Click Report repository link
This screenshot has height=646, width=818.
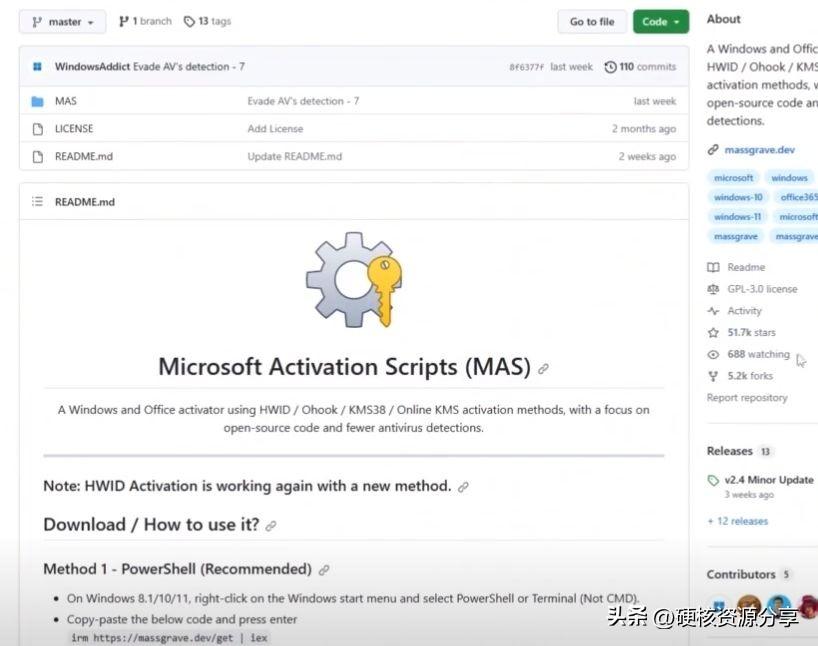point(747,398)
